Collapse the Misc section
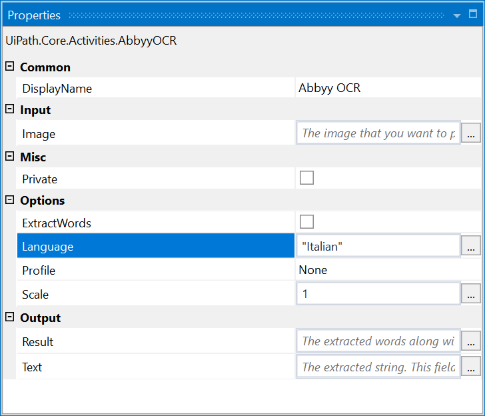The image size is (485, 416). coord(9,156)
